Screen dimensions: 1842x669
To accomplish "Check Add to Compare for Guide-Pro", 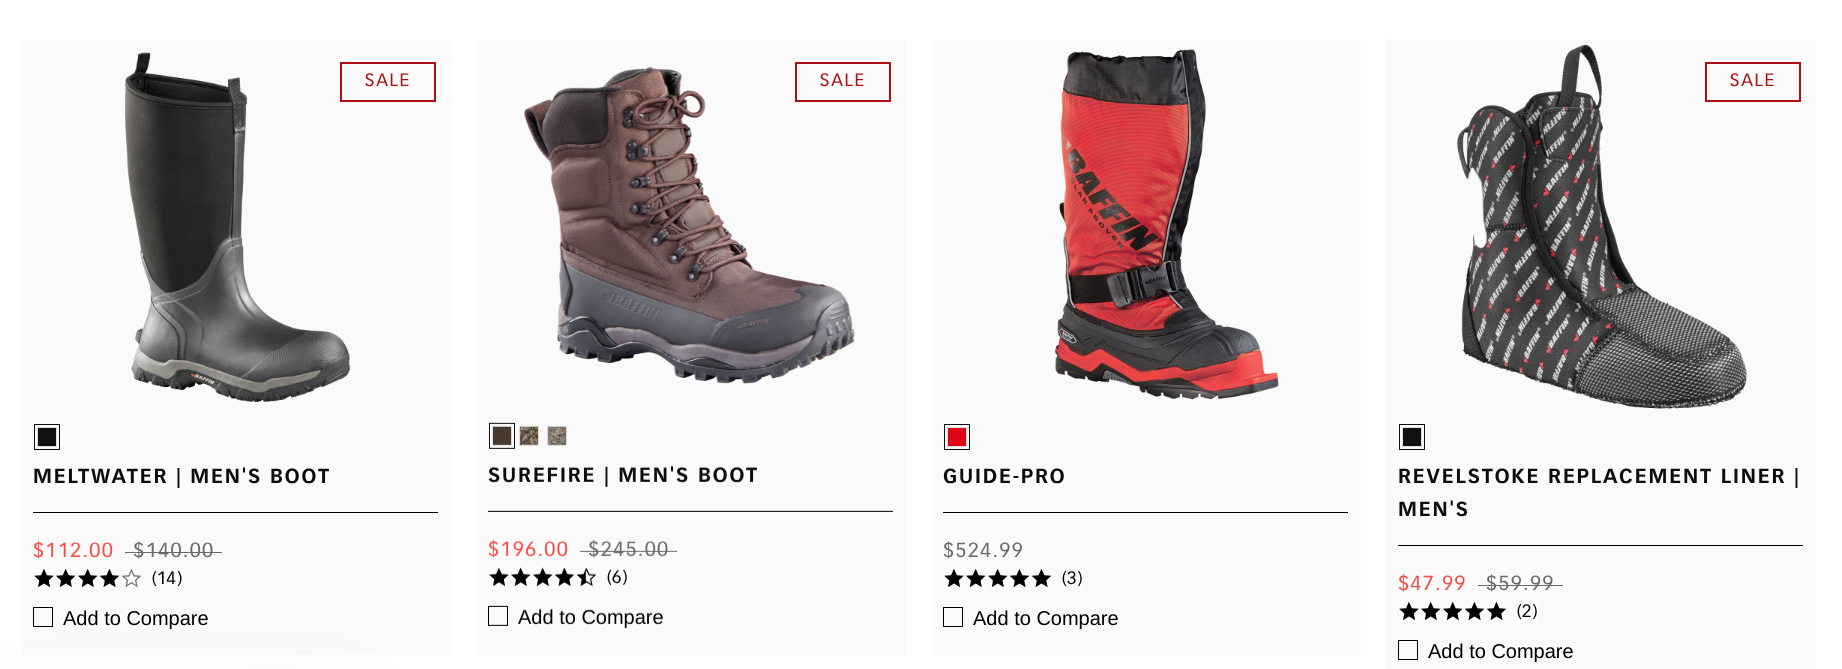I will click(953, 617).
